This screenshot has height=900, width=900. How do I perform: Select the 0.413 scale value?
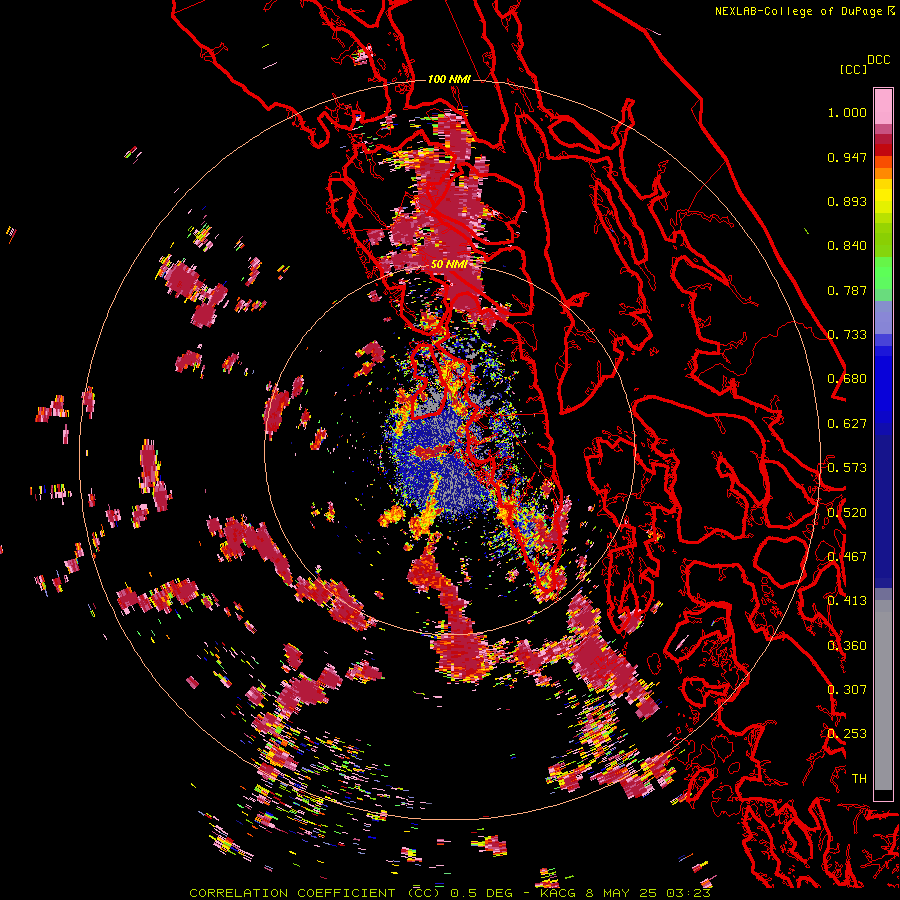(x=847, y=601)
